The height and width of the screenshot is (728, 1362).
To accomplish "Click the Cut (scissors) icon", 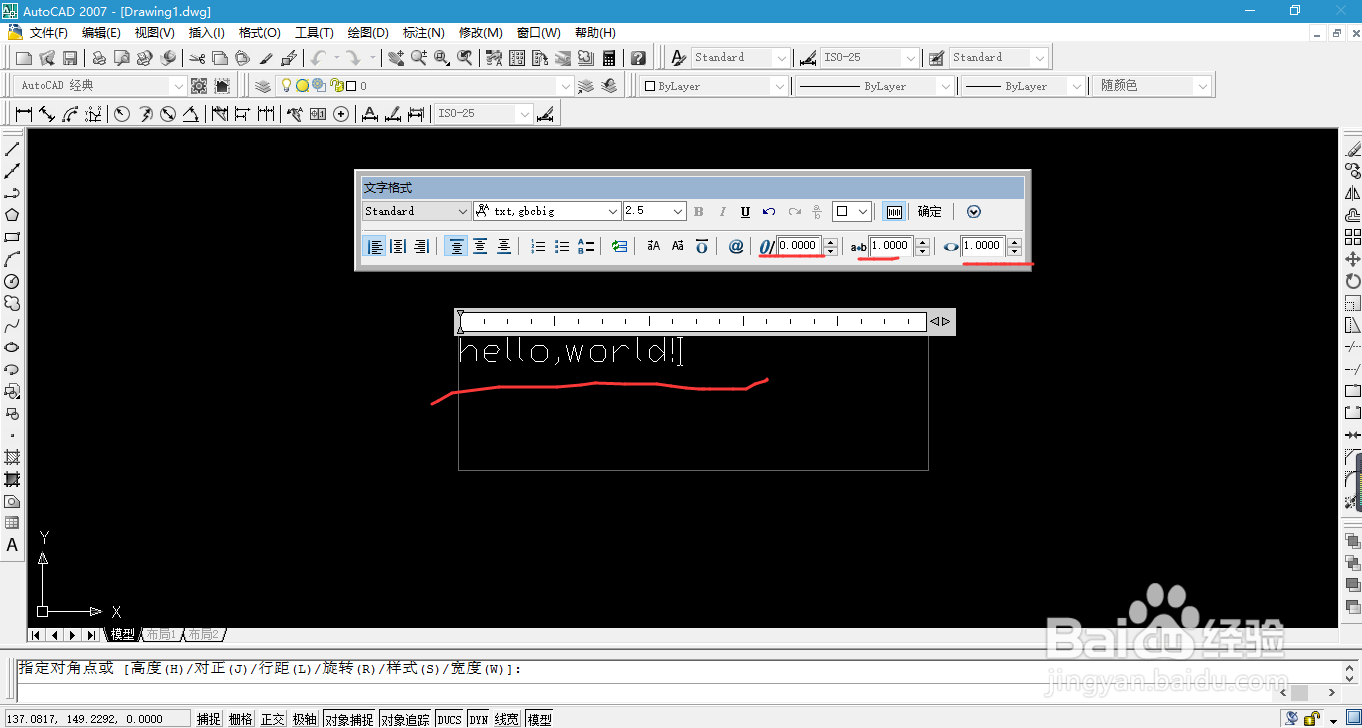I will pyautogui.click(x=197, y=58).
